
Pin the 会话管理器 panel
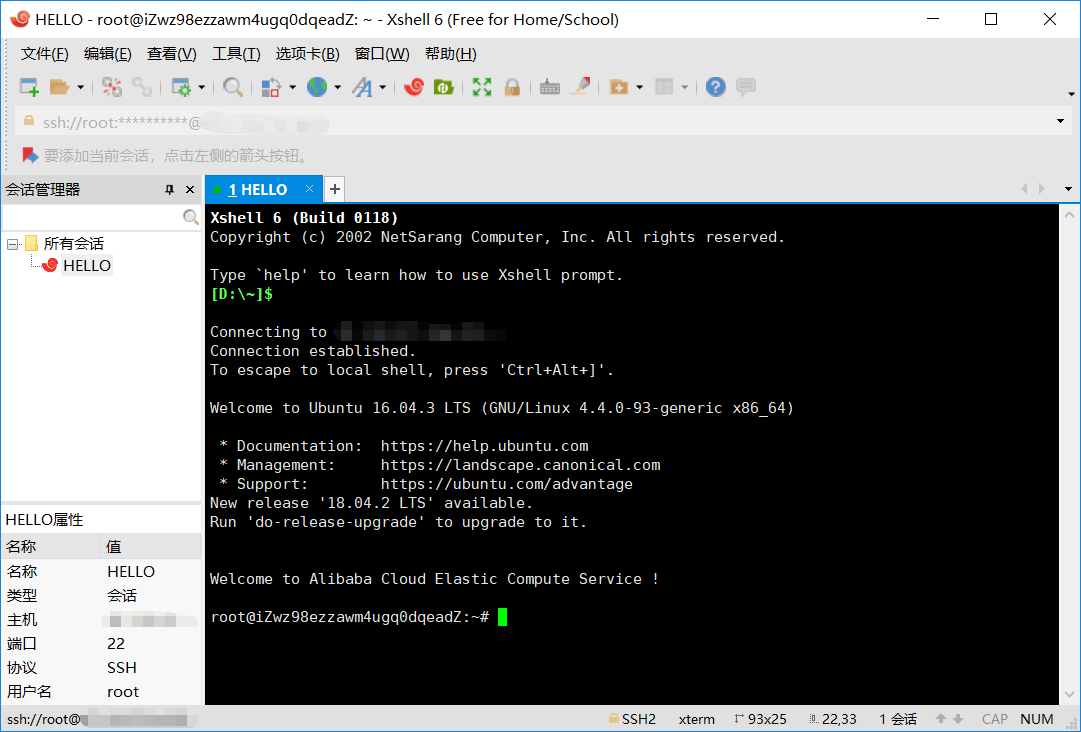click(x=170, y=190)
